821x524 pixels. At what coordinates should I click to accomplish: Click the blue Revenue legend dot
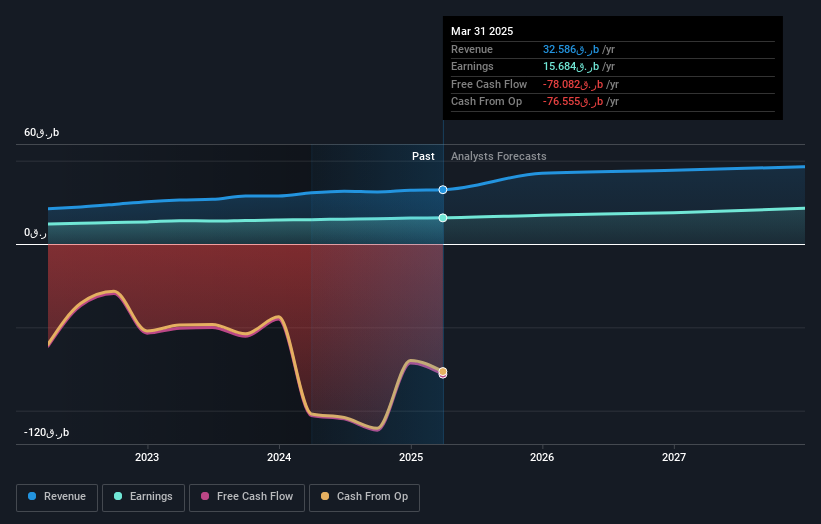32,496
